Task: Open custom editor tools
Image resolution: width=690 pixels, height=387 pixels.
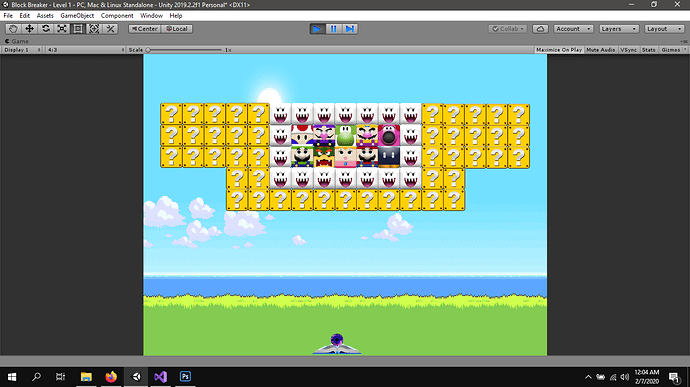Action: tap(110, 29)
